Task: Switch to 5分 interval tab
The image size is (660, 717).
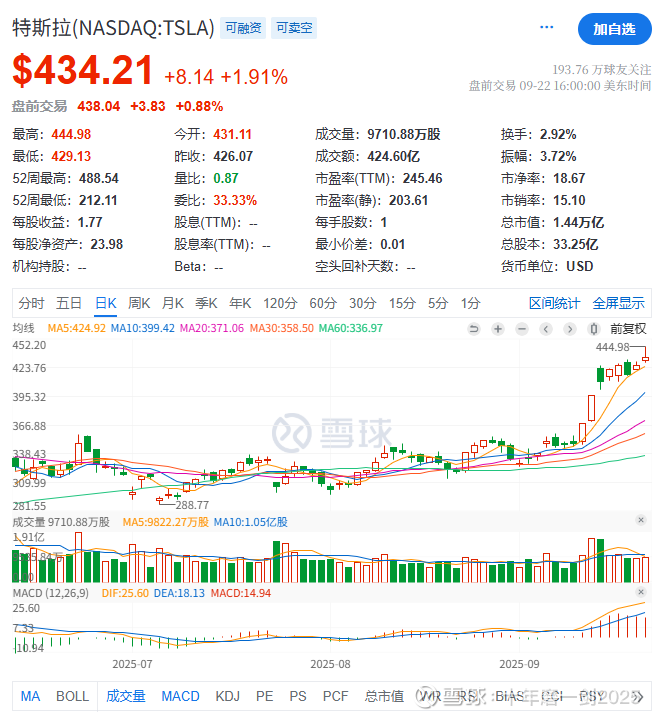Action: (438, 303)
